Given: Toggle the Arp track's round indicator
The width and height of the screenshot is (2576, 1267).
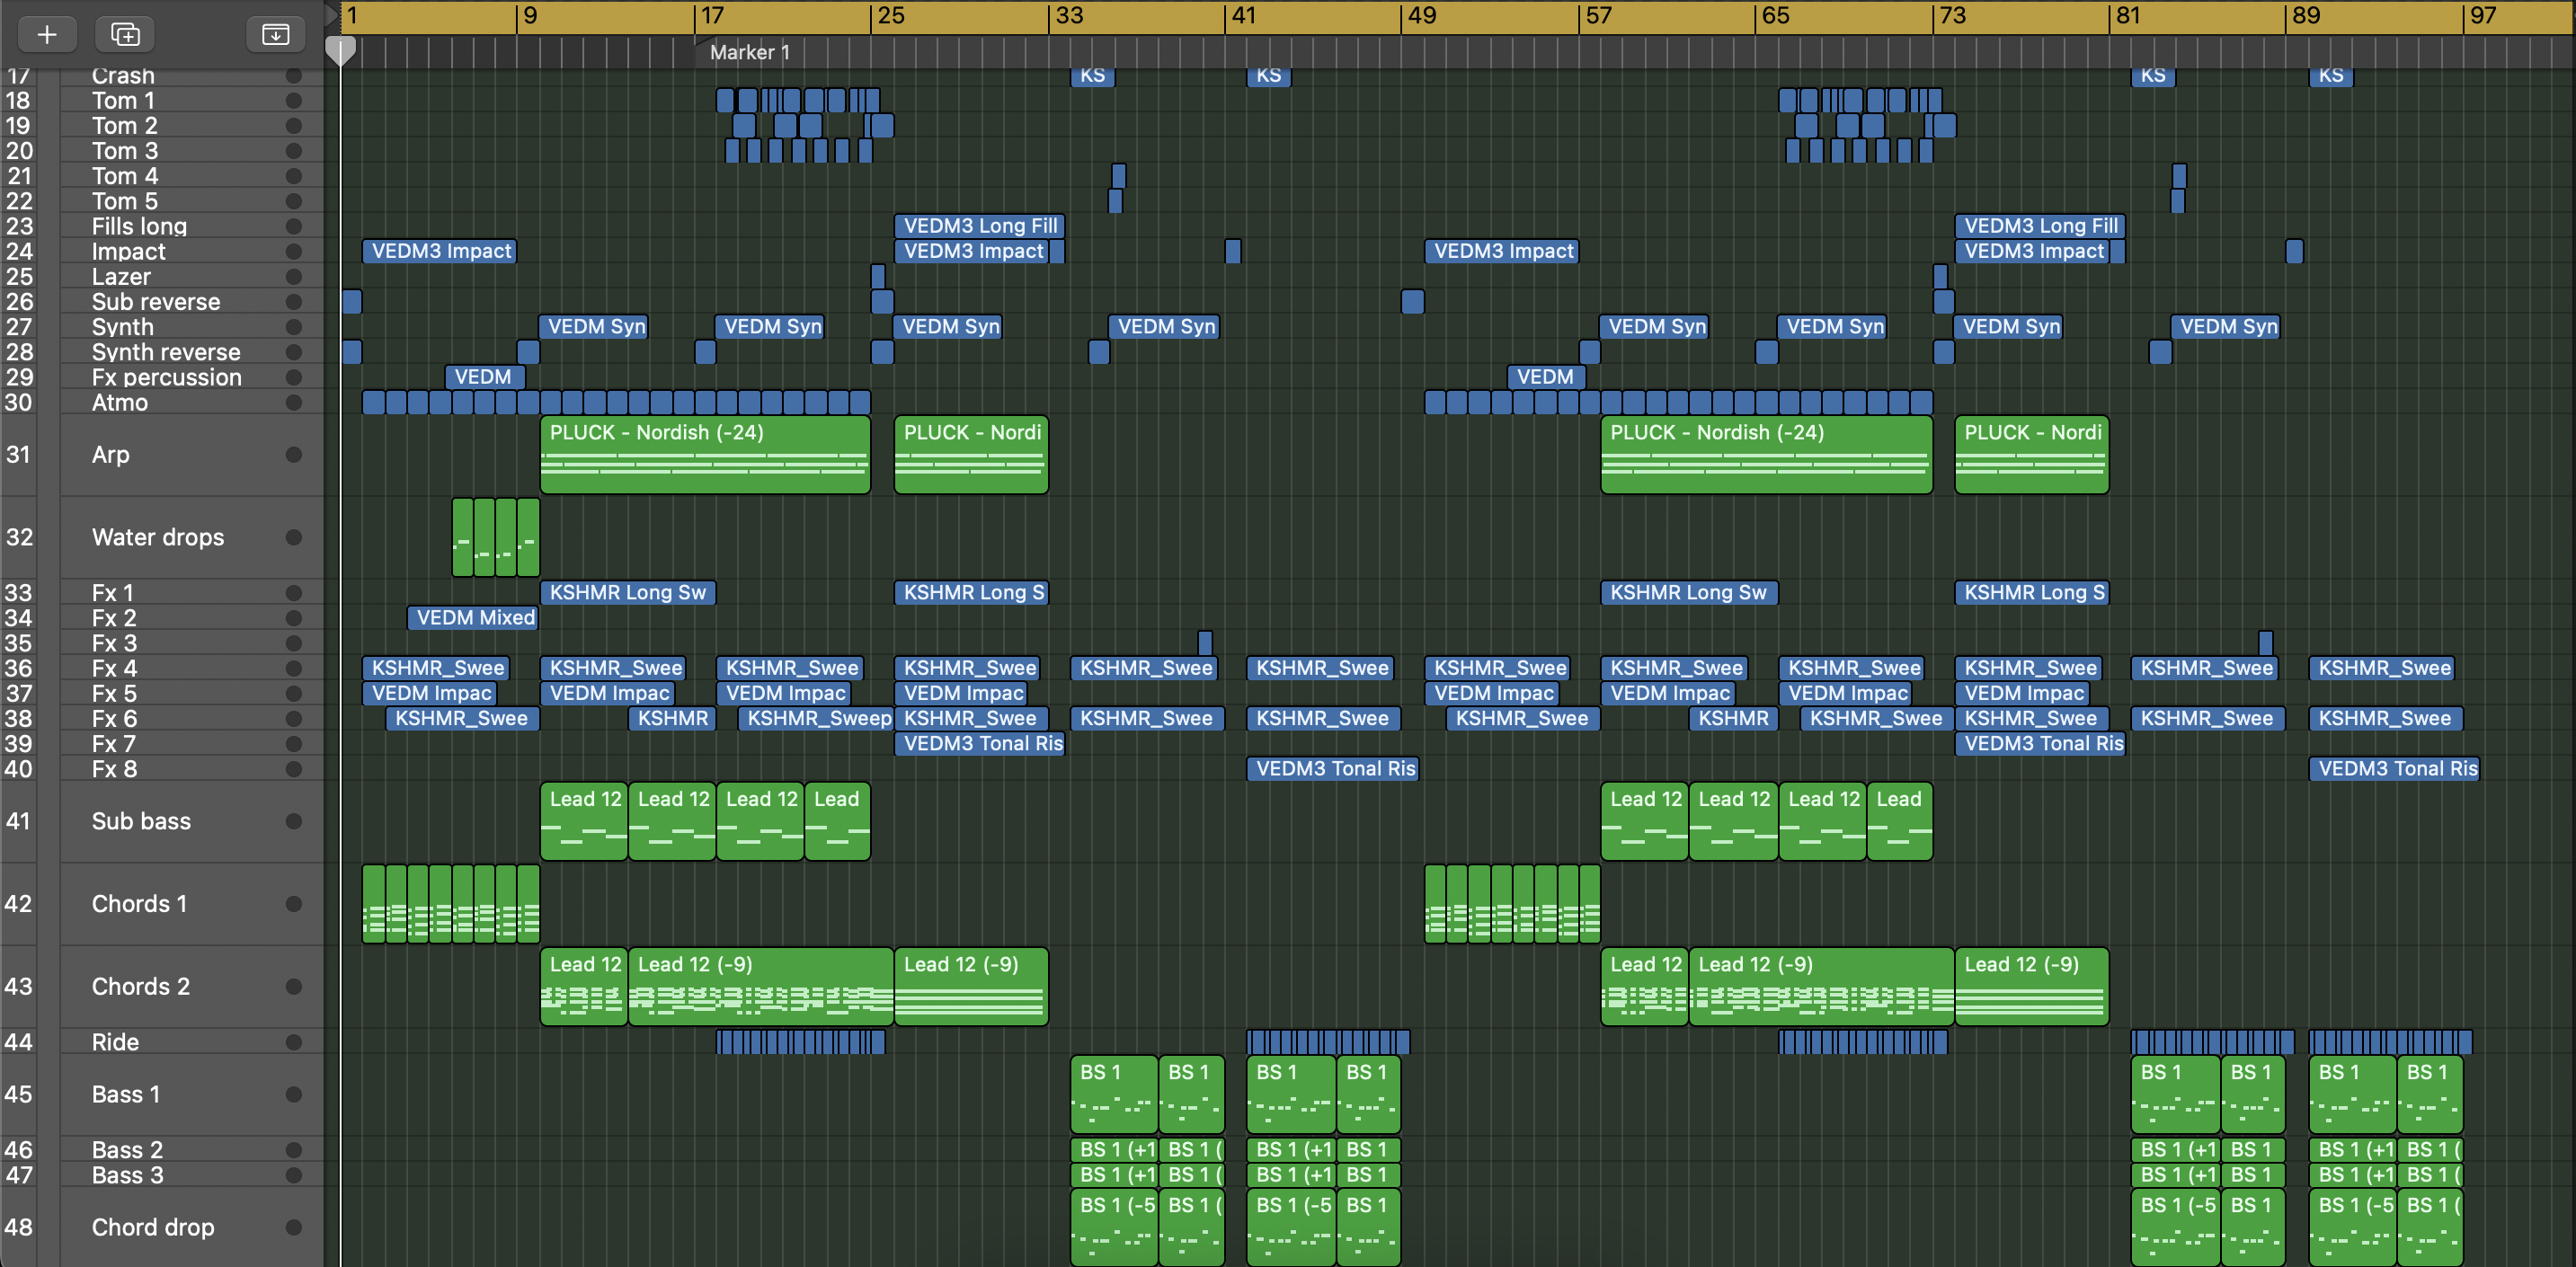Looking at the screenshot, I should pos(293,455).
